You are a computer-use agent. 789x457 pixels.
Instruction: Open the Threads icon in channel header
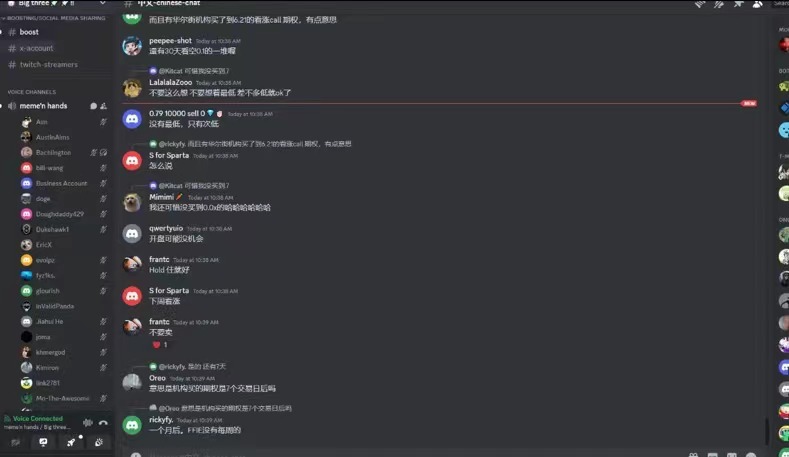coord(699,4)
